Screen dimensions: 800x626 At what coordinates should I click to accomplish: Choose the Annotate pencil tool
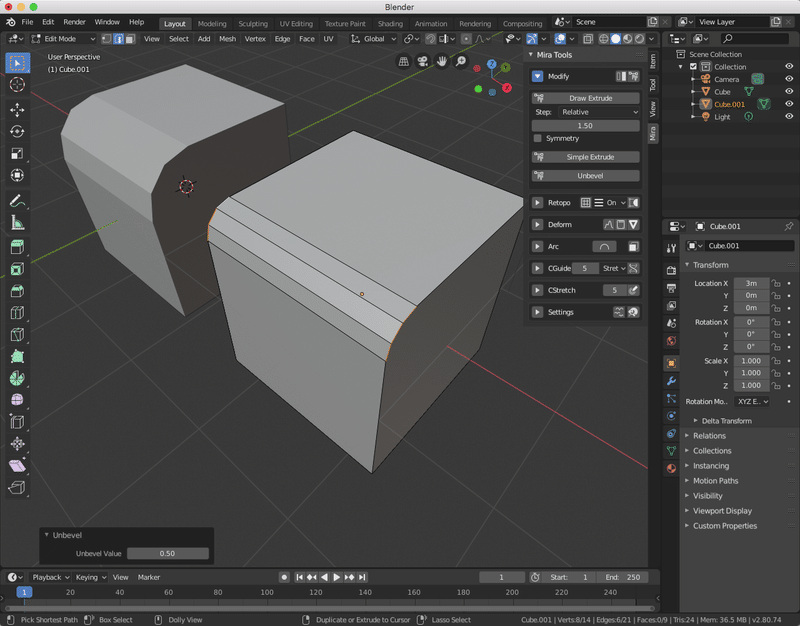[17, 201]
